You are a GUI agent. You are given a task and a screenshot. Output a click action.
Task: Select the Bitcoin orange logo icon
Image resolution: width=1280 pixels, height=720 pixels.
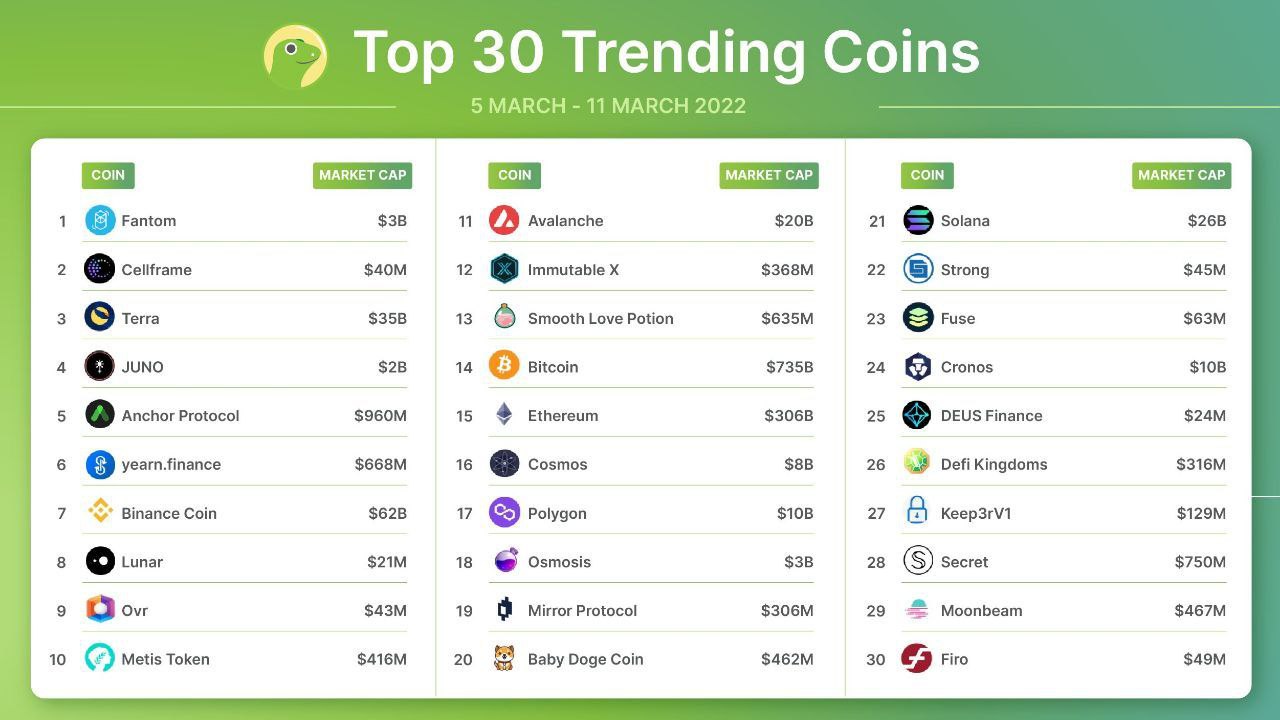coord(504,366)
